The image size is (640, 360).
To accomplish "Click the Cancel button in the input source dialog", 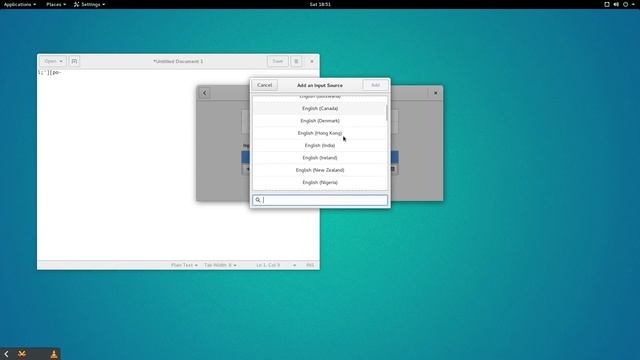I will [x=264, y=85].
